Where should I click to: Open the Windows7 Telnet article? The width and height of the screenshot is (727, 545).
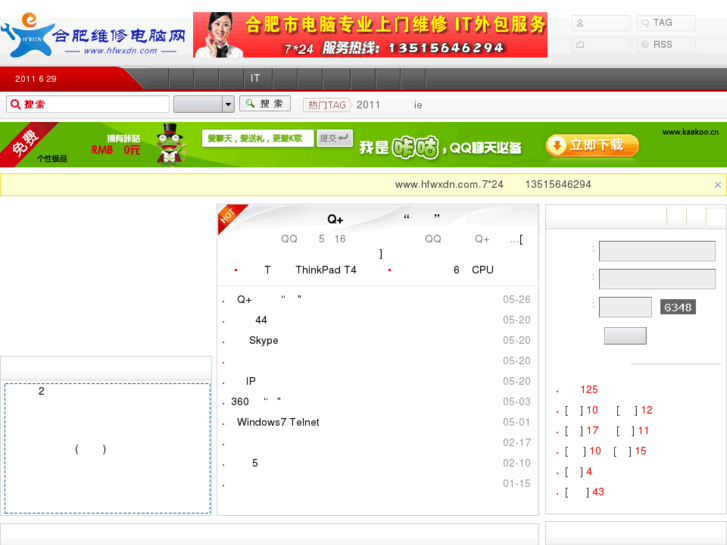tap(278, 422)
